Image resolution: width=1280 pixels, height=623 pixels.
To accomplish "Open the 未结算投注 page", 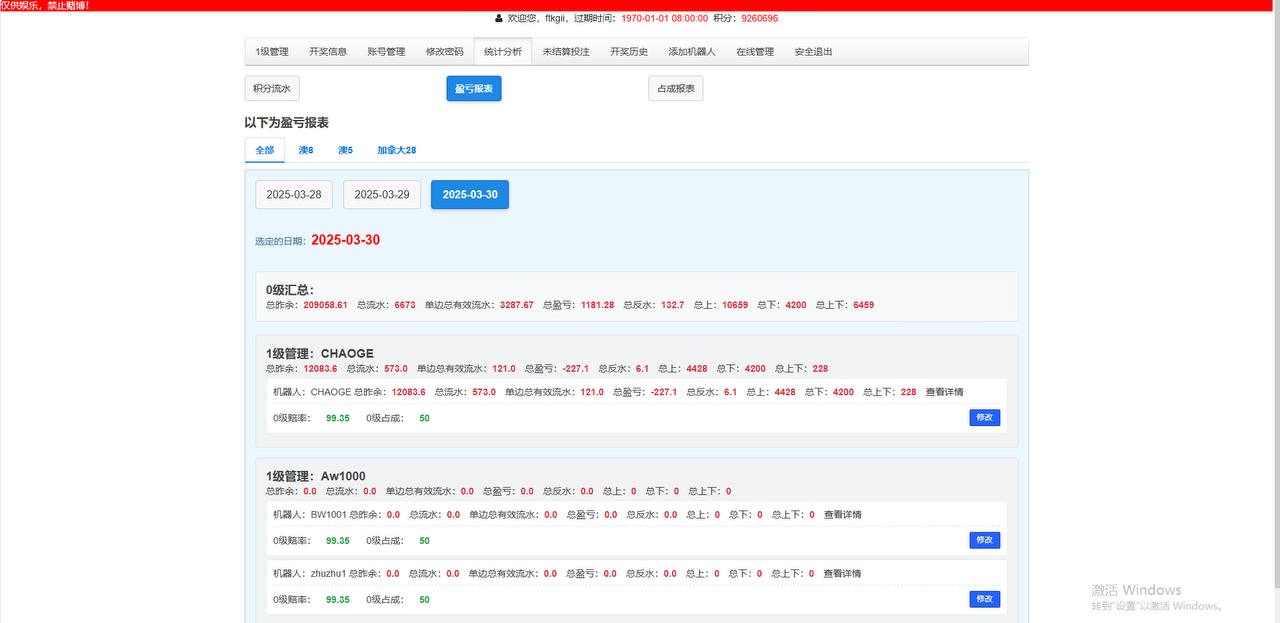I will [x=566, y=52].
